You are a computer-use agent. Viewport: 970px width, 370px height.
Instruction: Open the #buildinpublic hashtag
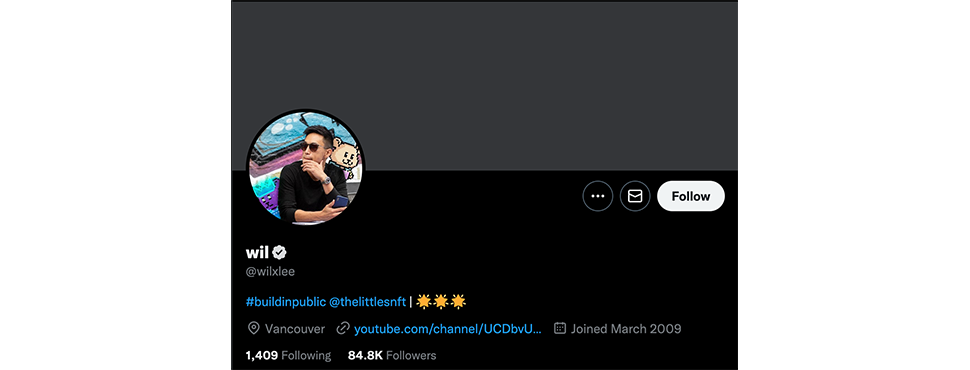[x=285, y=302]
